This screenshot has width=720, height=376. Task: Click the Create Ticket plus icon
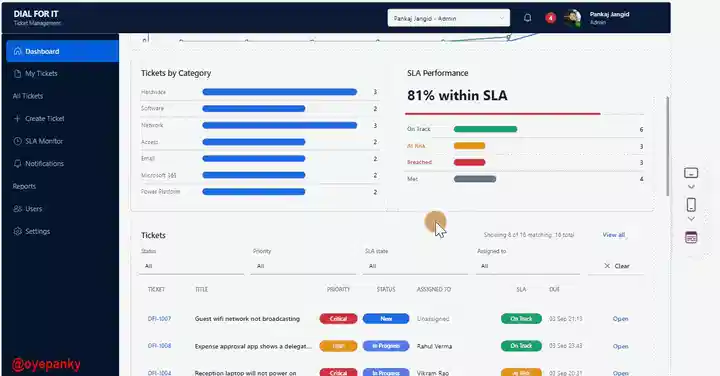pyautogui.click(x=17, y=118)
